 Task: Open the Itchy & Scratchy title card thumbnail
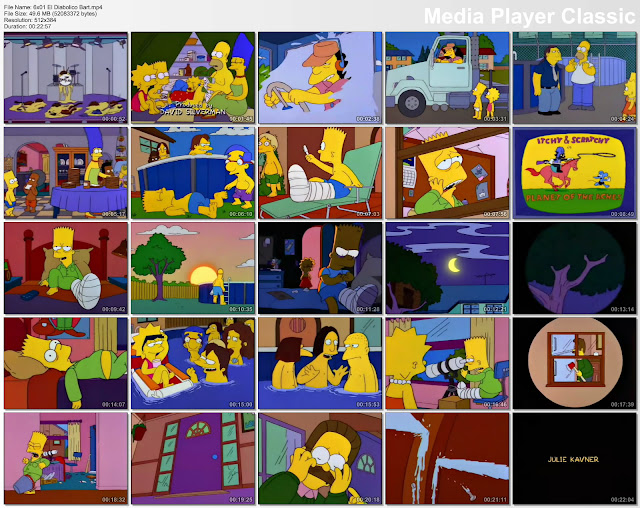coord(575,173)
